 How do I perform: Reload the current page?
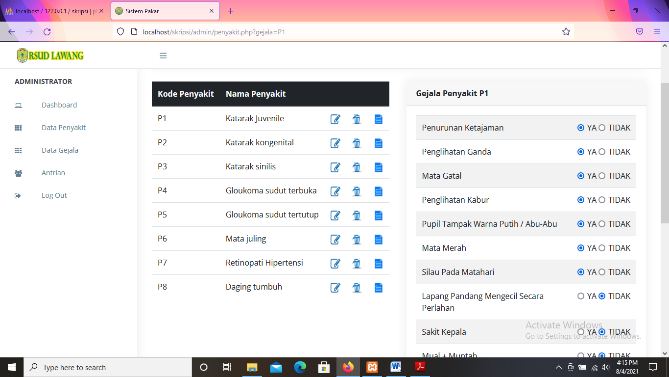coord(47,32)
